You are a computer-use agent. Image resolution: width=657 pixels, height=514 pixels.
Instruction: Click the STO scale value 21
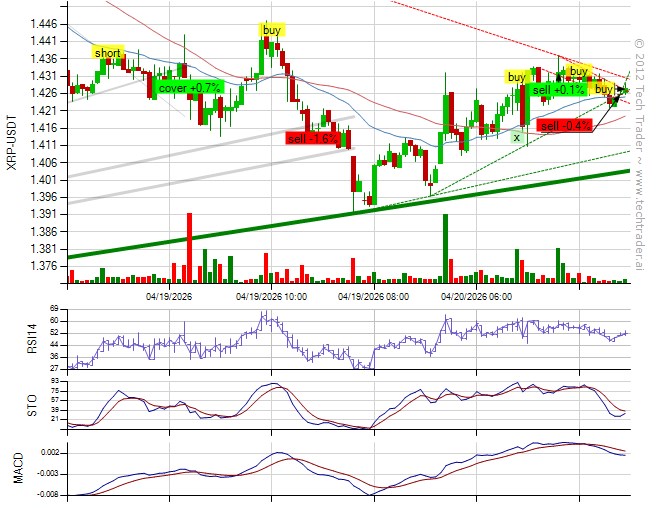pos(54,419)
